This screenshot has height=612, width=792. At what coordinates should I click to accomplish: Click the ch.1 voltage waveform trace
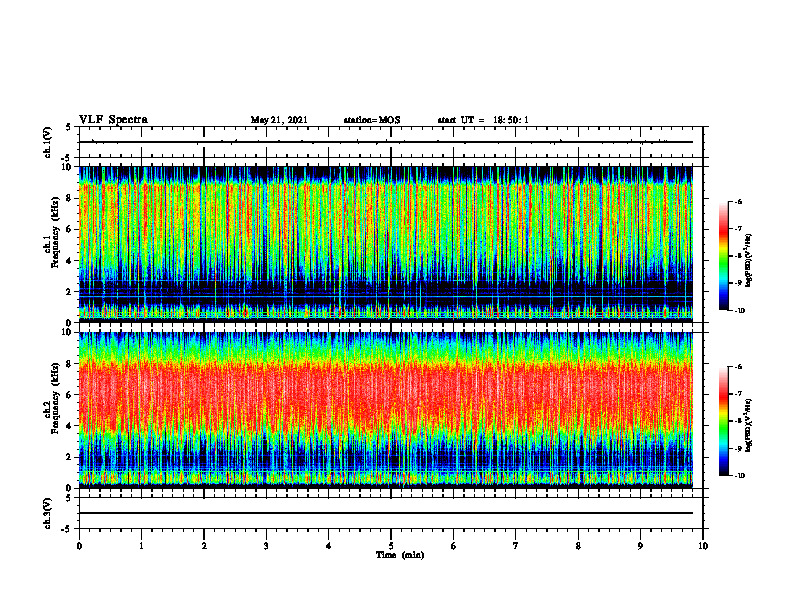click(x=386, y=142)
